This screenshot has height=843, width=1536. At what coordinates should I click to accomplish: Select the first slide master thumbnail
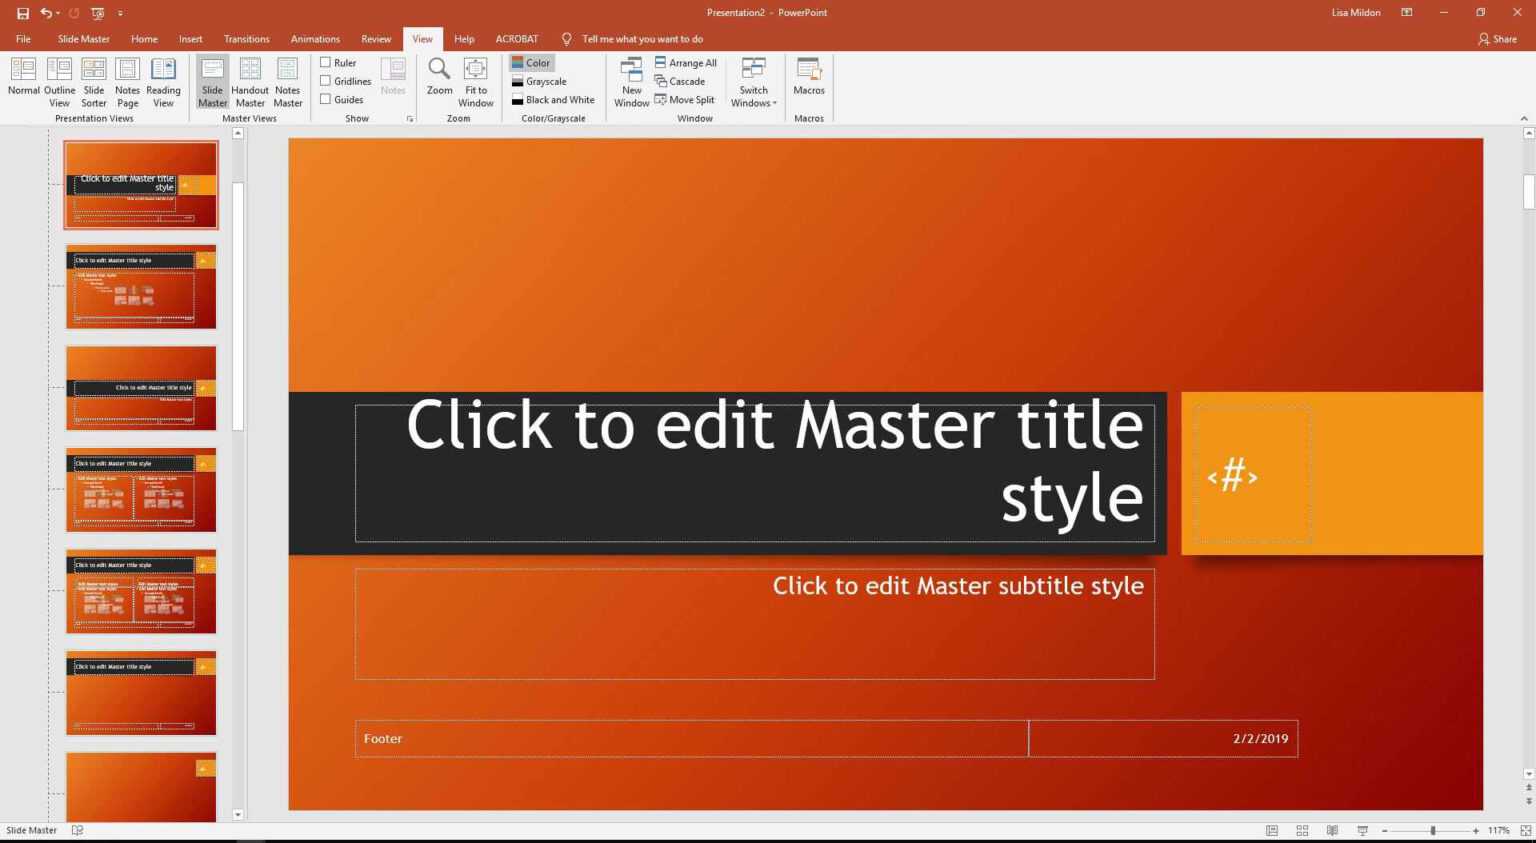click(x=140, y=184)
